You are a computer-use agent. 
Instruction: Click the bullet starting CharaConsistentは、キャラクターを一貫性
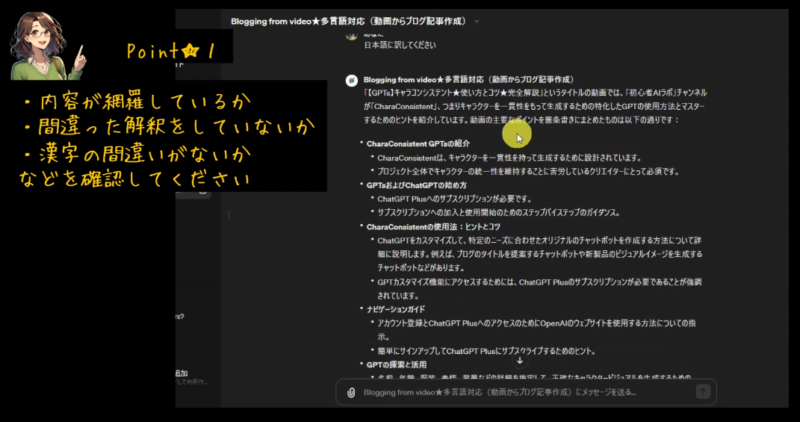509,158
